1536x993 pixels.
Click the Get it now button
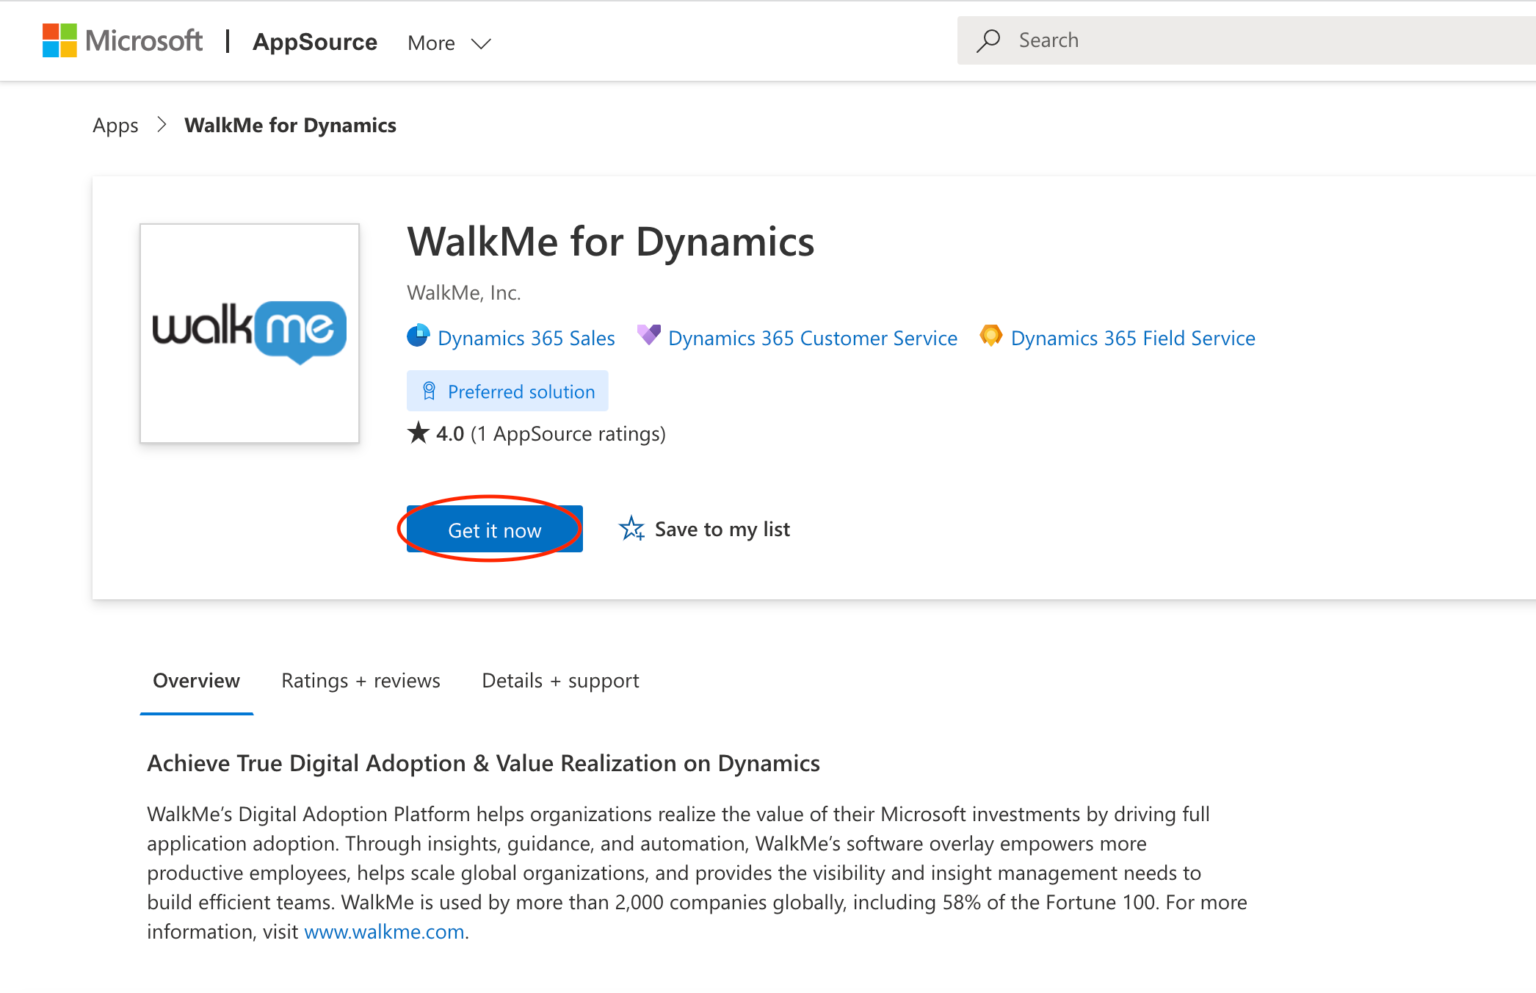click(x=493, y=529)
